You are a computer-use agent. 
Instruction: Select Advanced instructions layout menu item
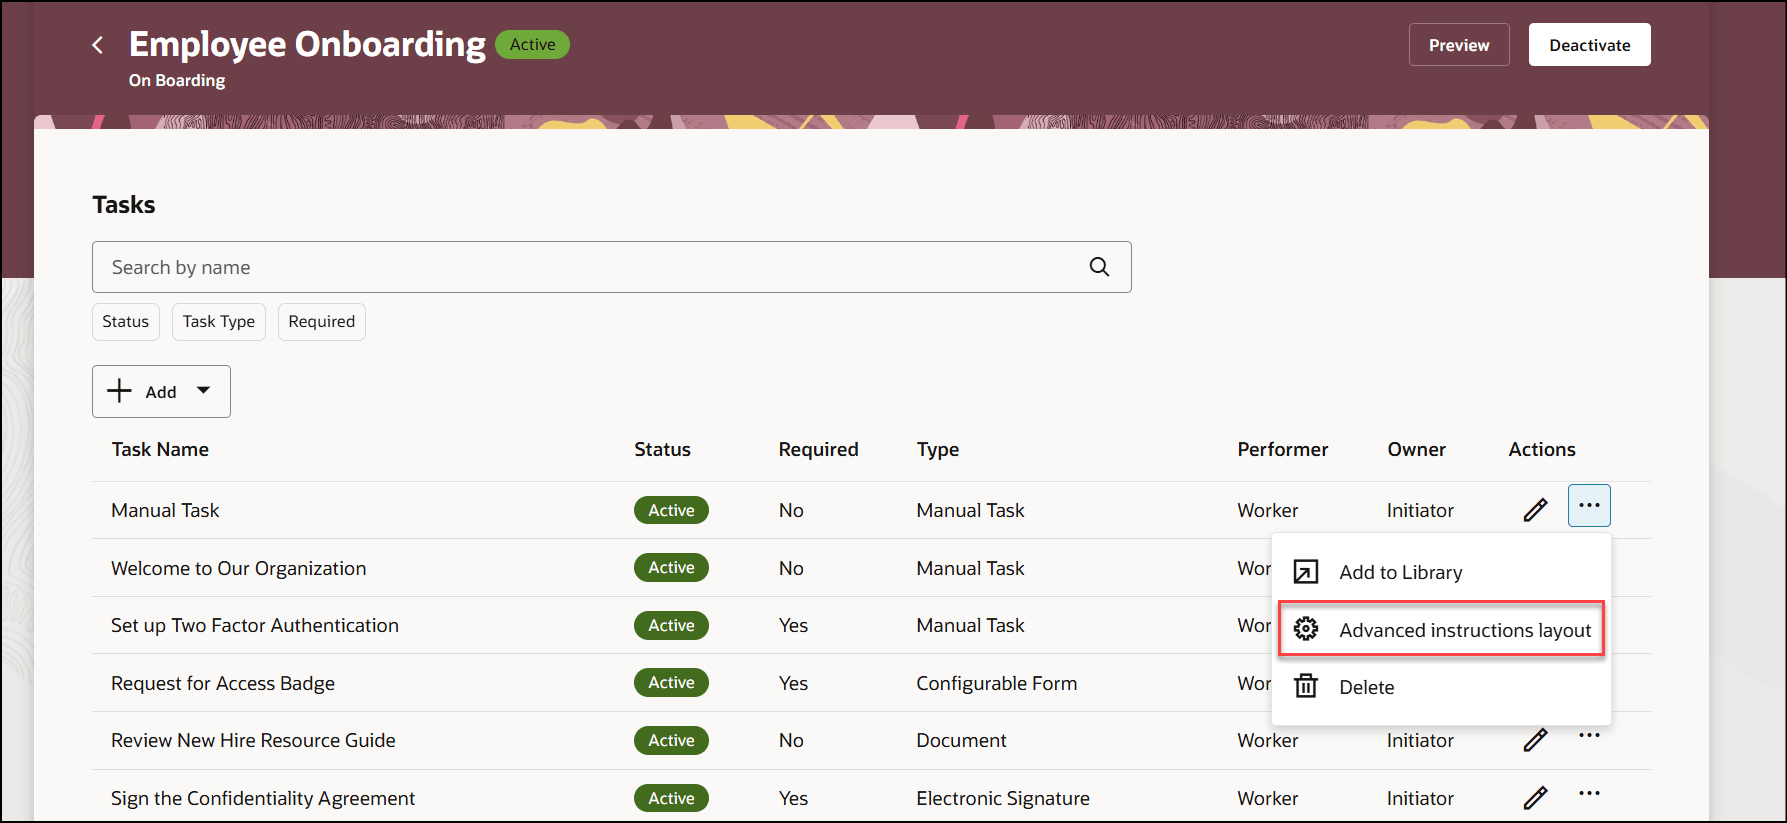click(x=1441, y=629)
